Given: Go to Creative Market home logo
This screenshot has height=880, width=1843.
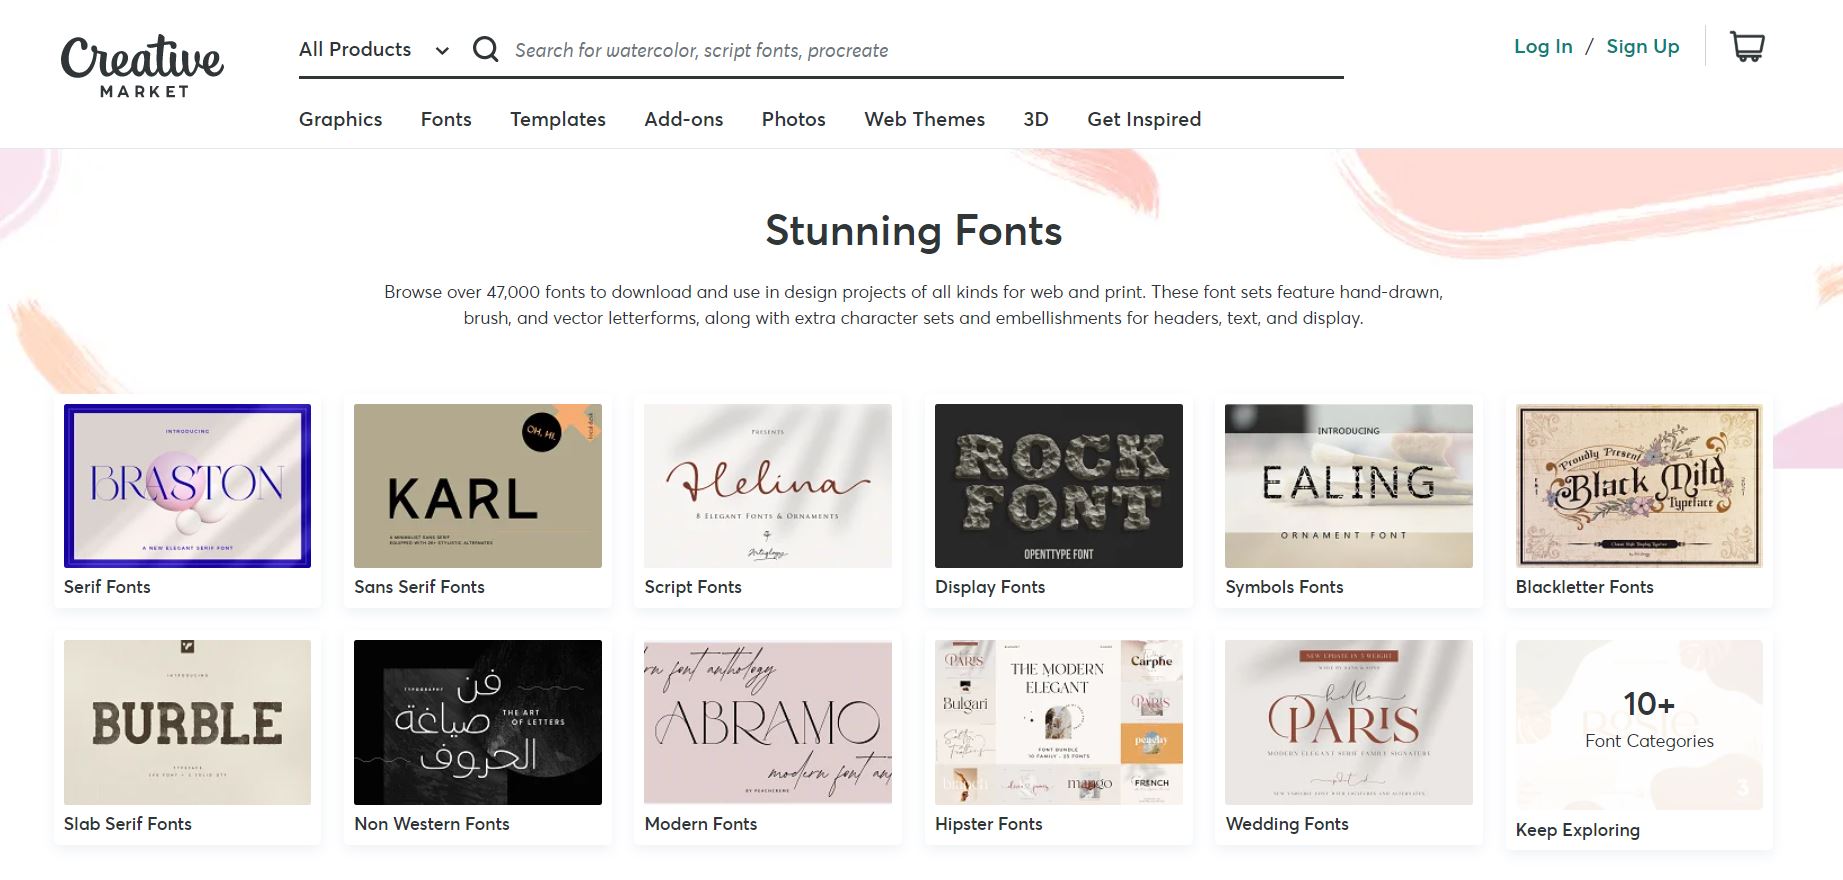Looking at the screenshot, I should 142,67.
